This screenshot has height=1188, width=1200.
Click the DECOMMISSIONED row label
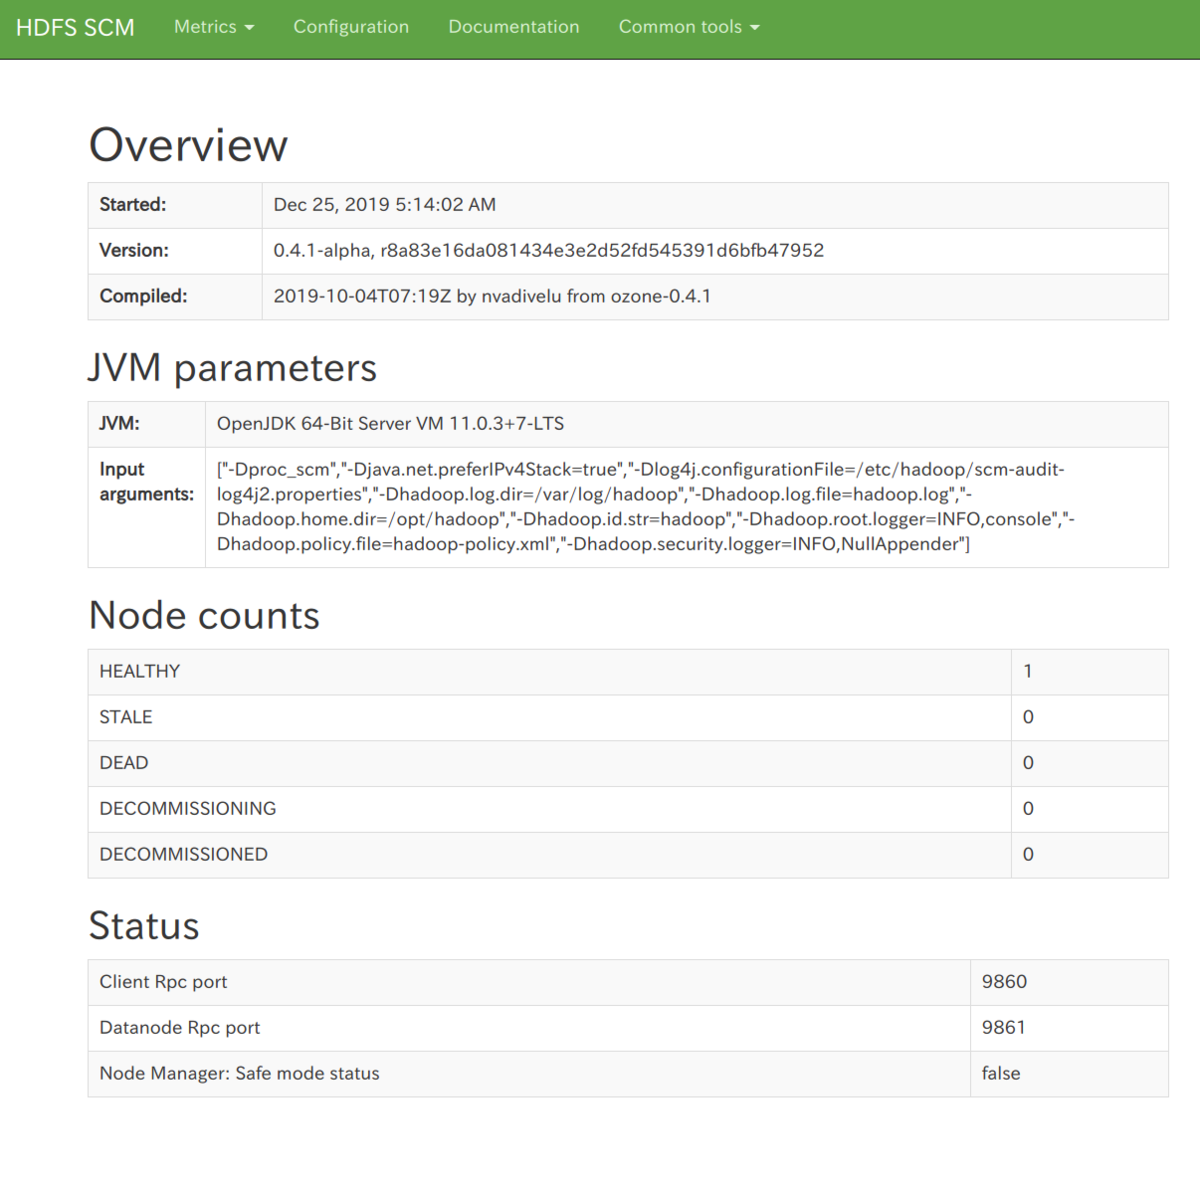pyautogui.click(x=184, y=854)
